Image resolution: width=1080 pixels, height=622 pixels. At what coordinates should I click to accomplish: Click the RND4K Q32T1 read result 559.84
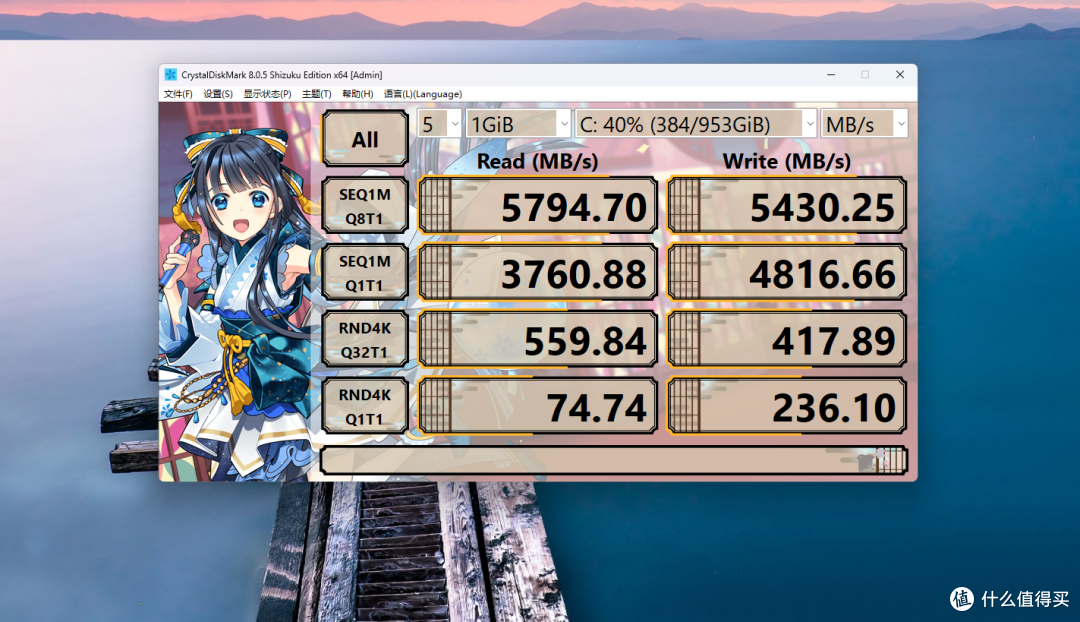point(538,340)
